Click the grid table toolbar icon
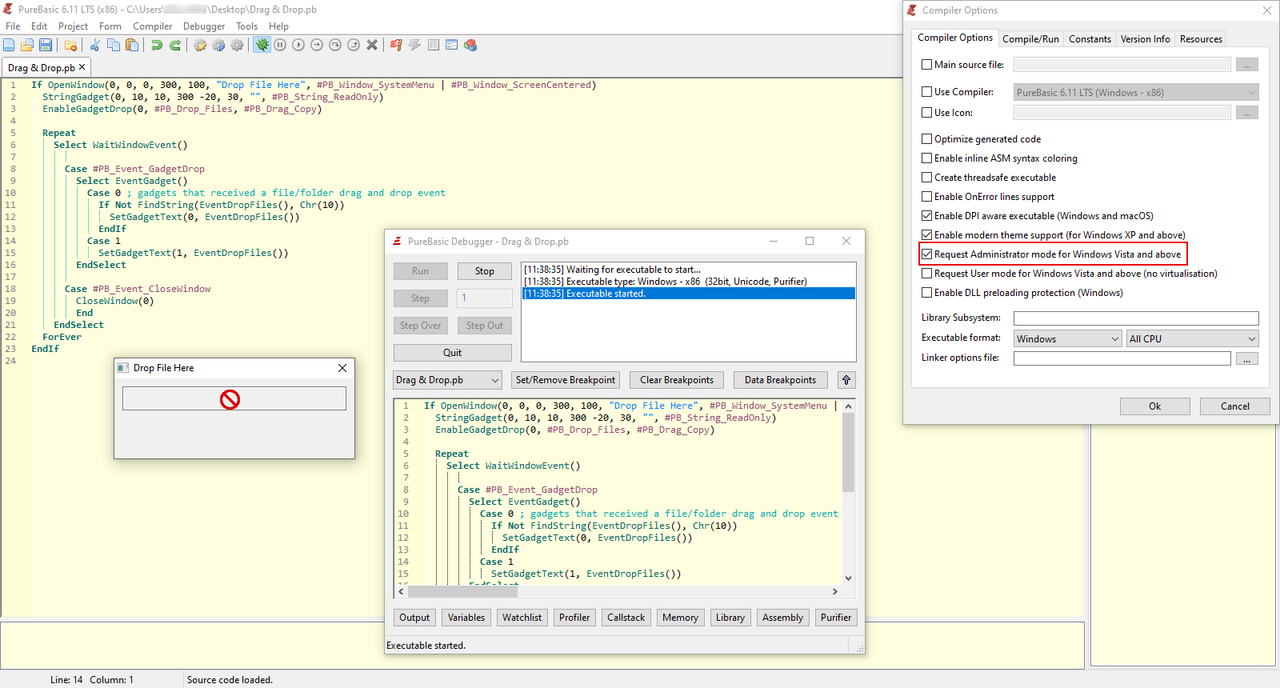 (433, 45)
